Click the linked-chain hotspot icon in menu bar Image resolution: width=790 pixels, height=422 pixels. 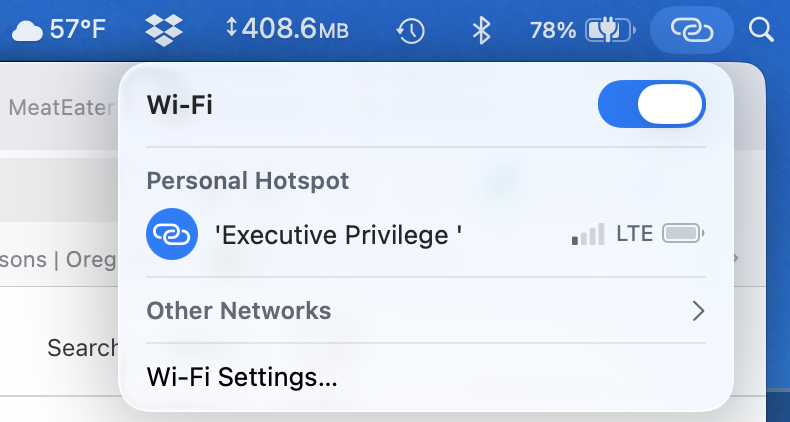[691, 31]
